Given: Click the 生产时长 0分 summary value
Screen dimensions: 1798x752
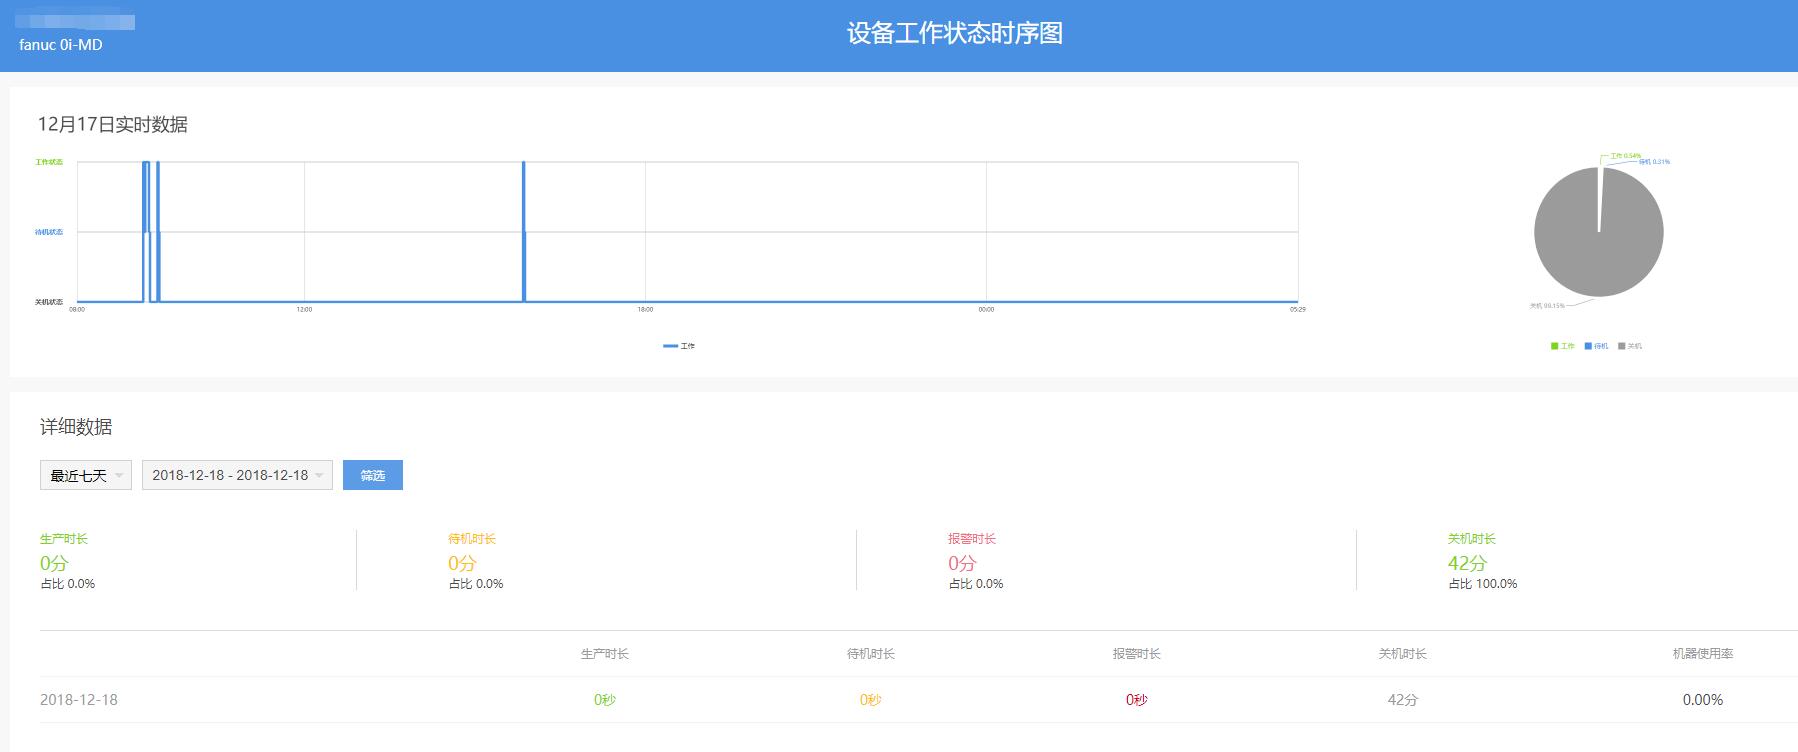Looking at the screenshot, I should click(54, 563).
